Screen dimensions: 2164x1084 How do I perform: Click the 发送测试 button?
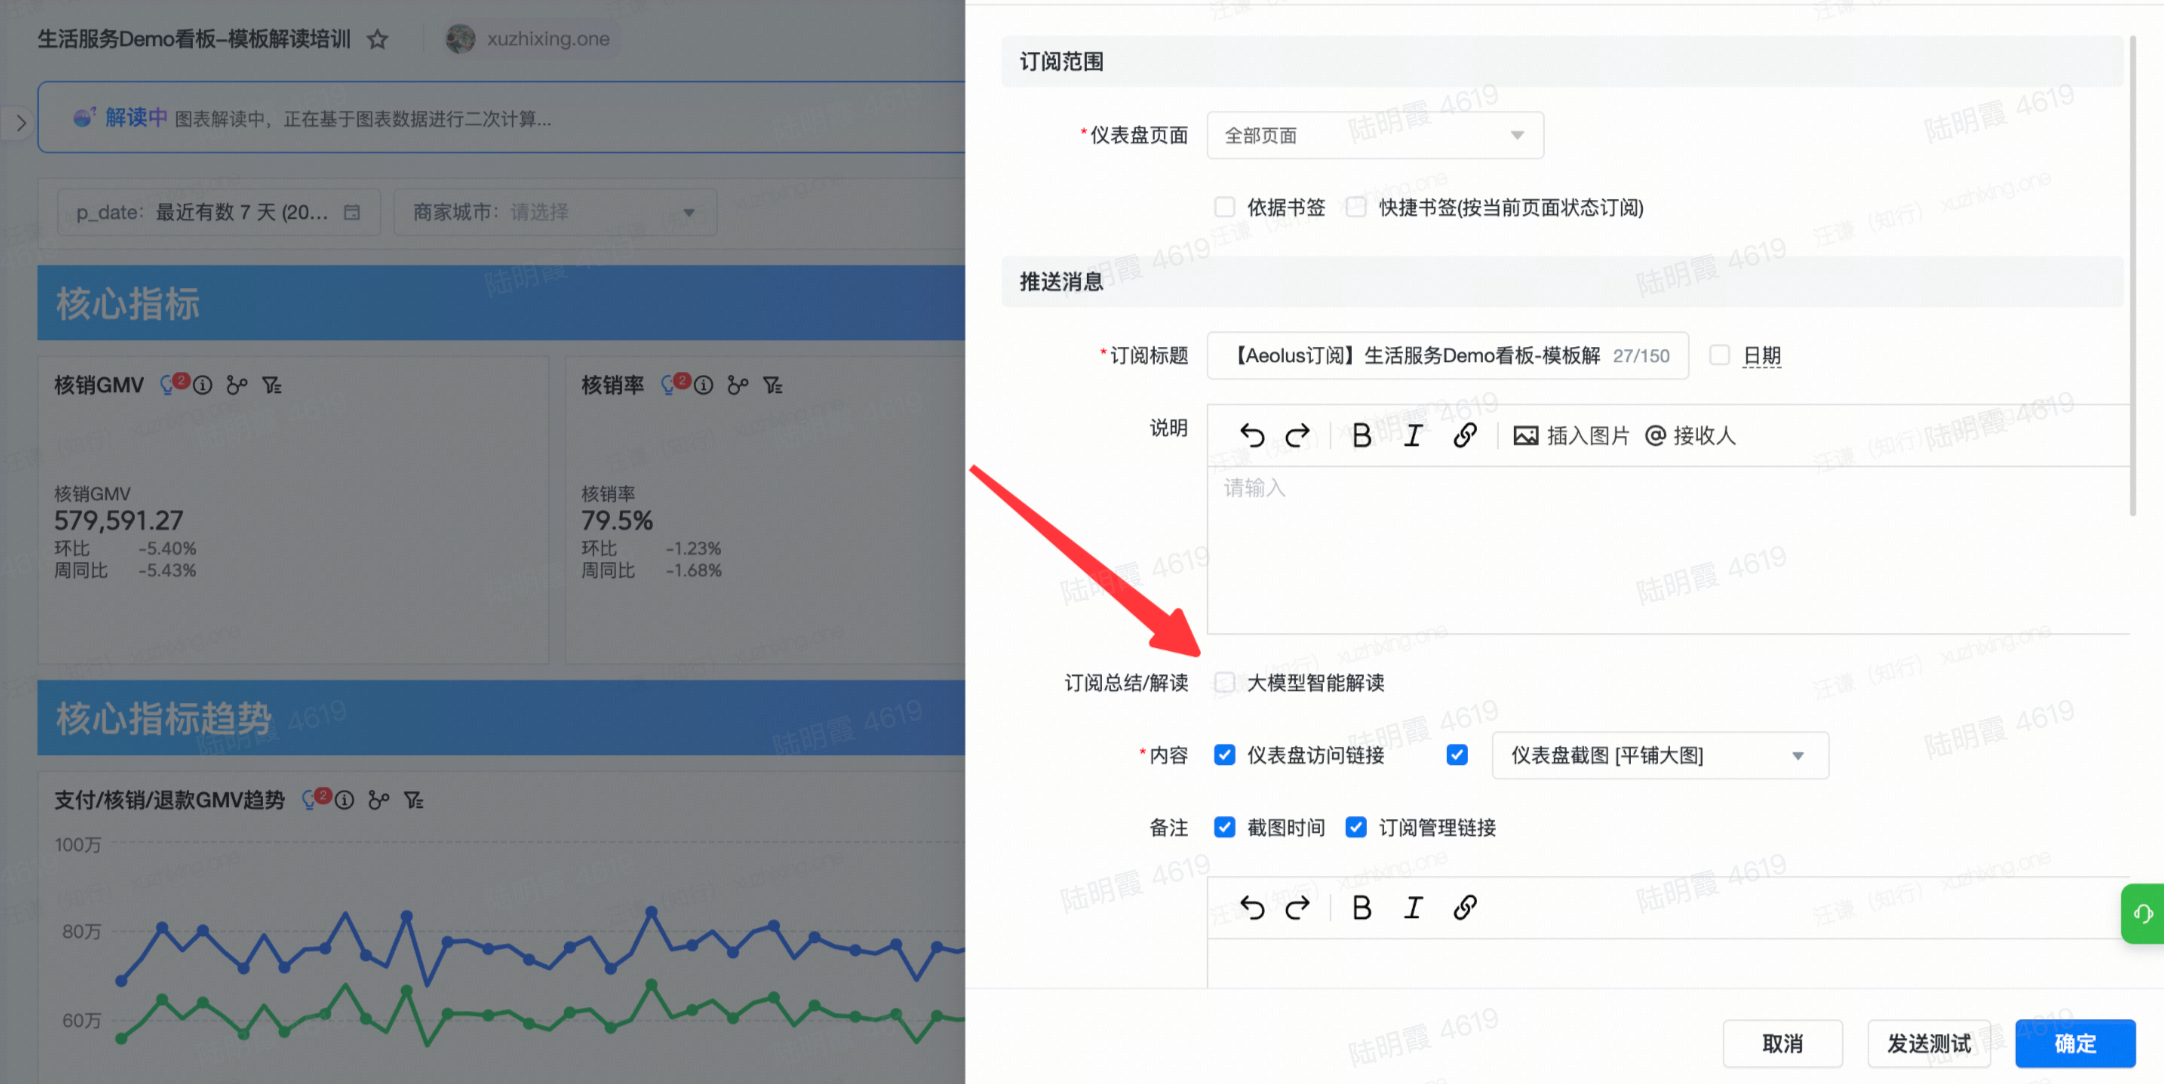pyautogui.click(x=1929, y=1043)
